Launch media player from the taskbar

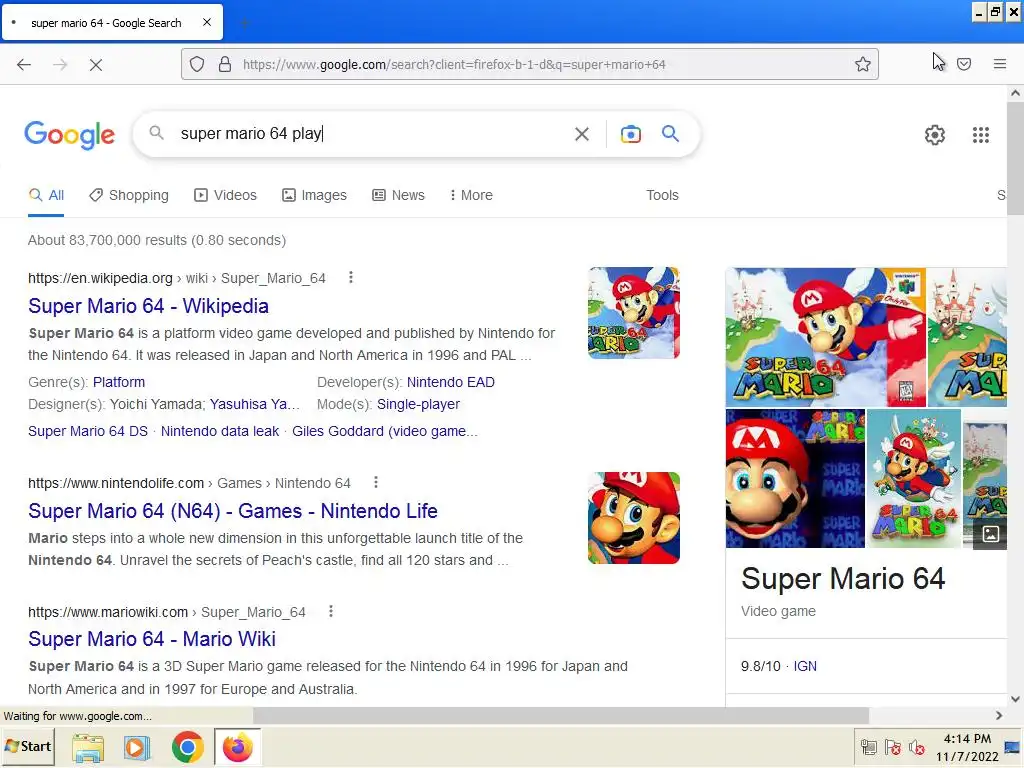tap(137, 748)
